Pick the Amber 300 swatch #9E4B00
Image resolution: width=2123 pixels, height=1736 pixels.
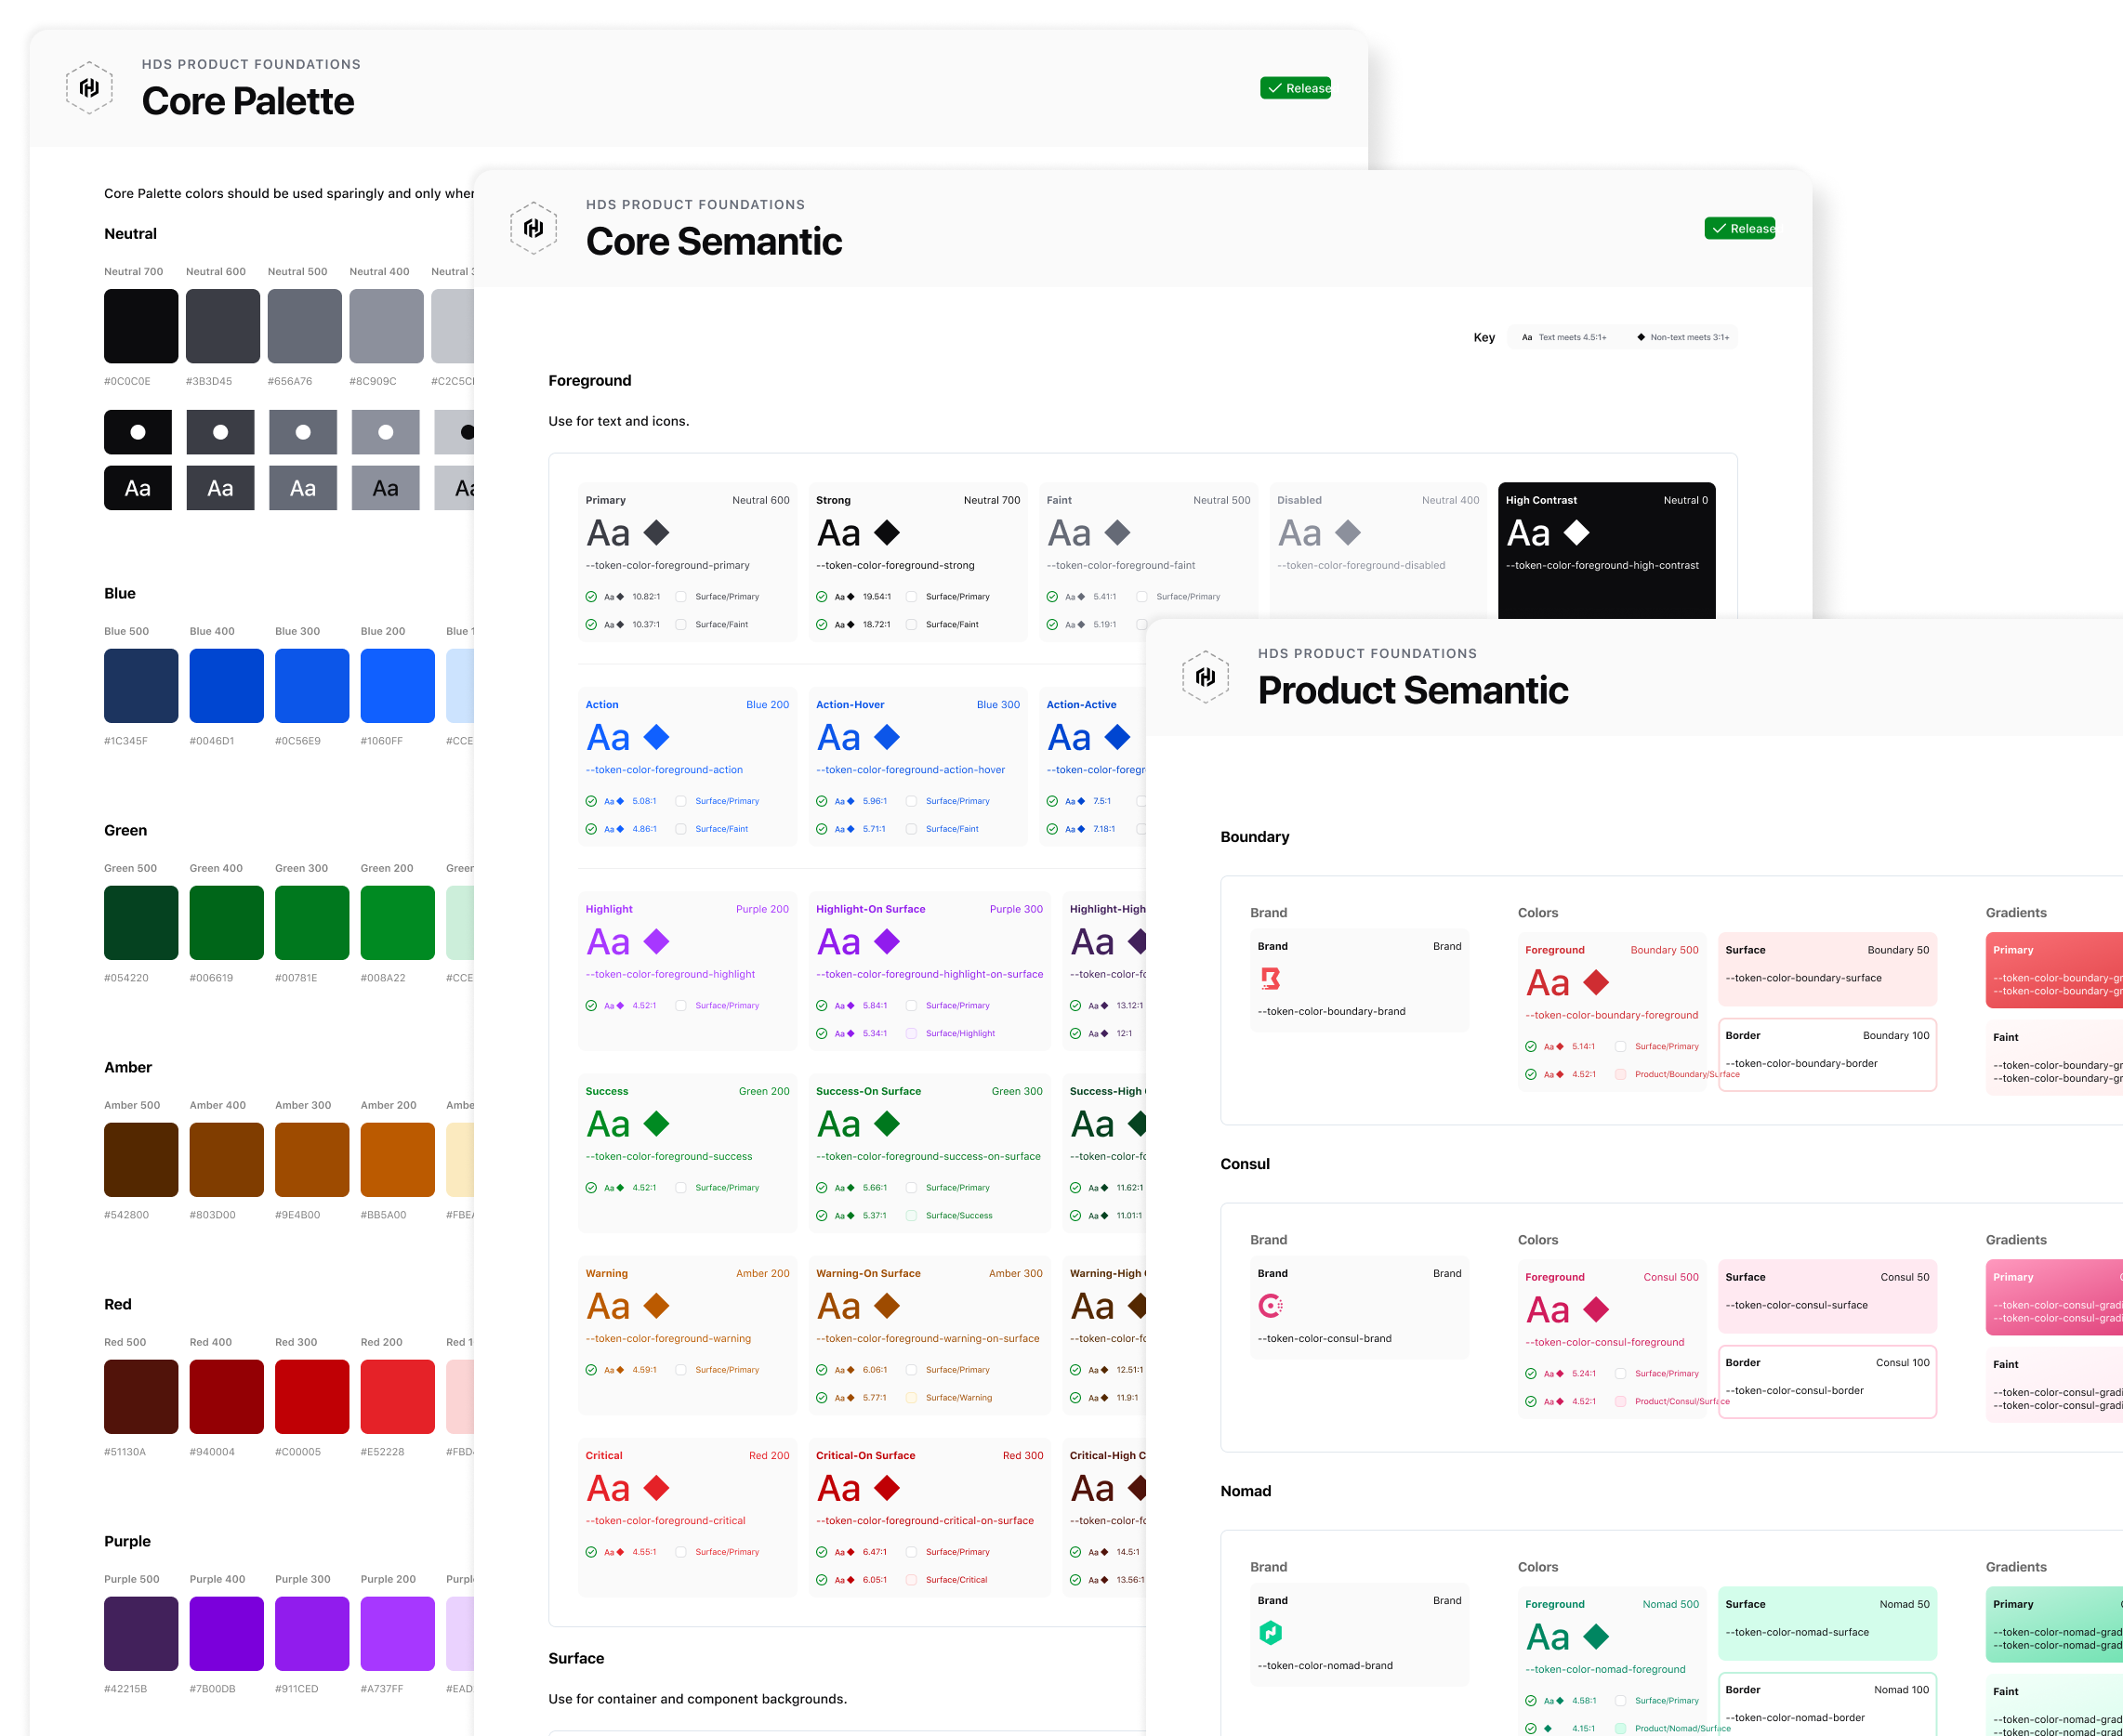pos(312,1160)
